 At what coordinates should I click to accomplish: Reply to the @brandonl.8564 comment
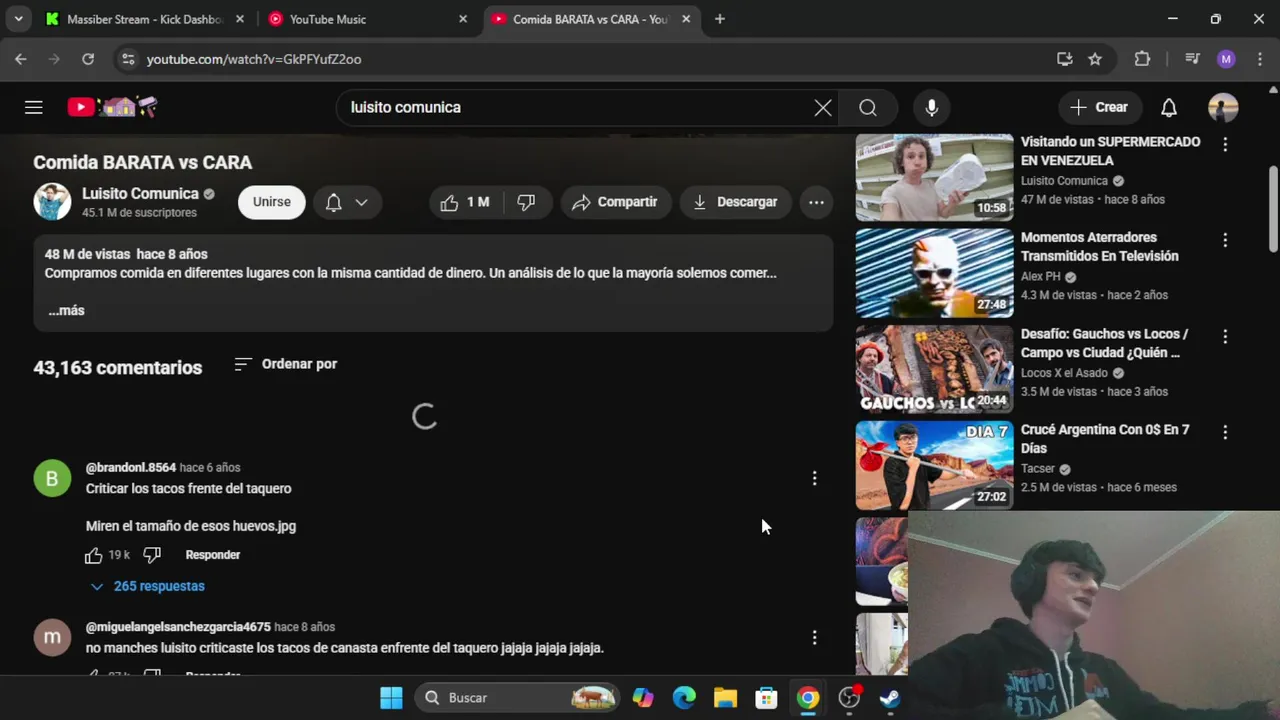click(x=213, y=555)
